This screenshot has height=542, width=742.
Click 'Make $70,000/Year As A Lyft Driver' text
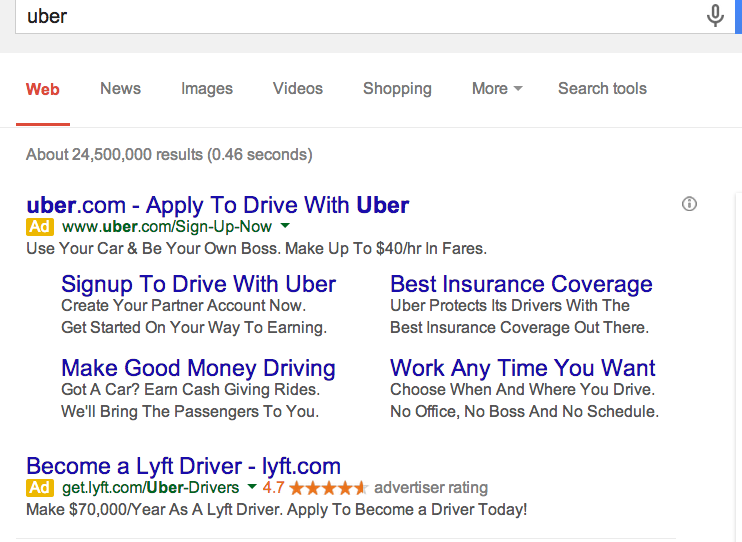276,510
